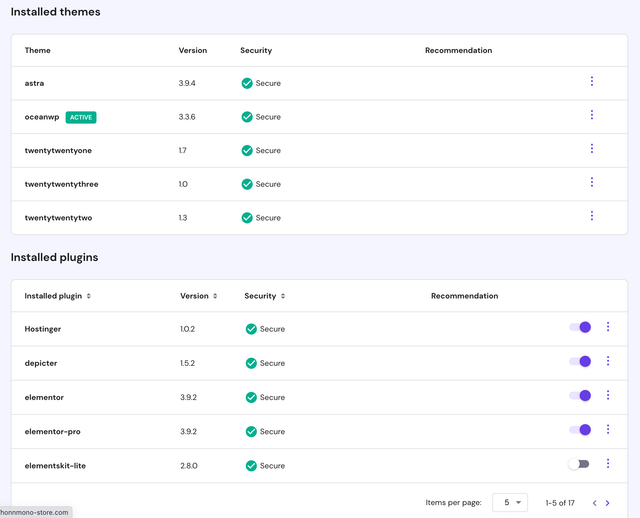Click depicter version 1.5.2
Viewport: 640px width, 518px height.
[187, 363]
